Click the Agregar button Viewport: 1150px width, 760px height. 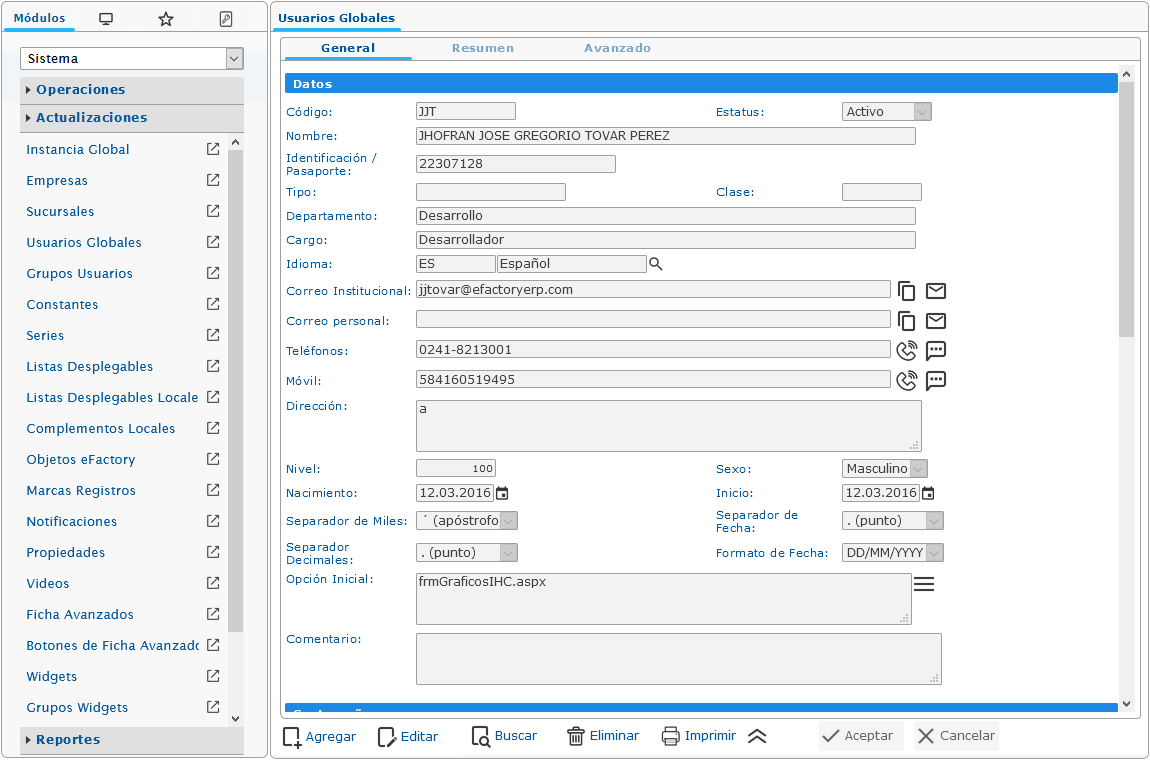pos(319,736)
